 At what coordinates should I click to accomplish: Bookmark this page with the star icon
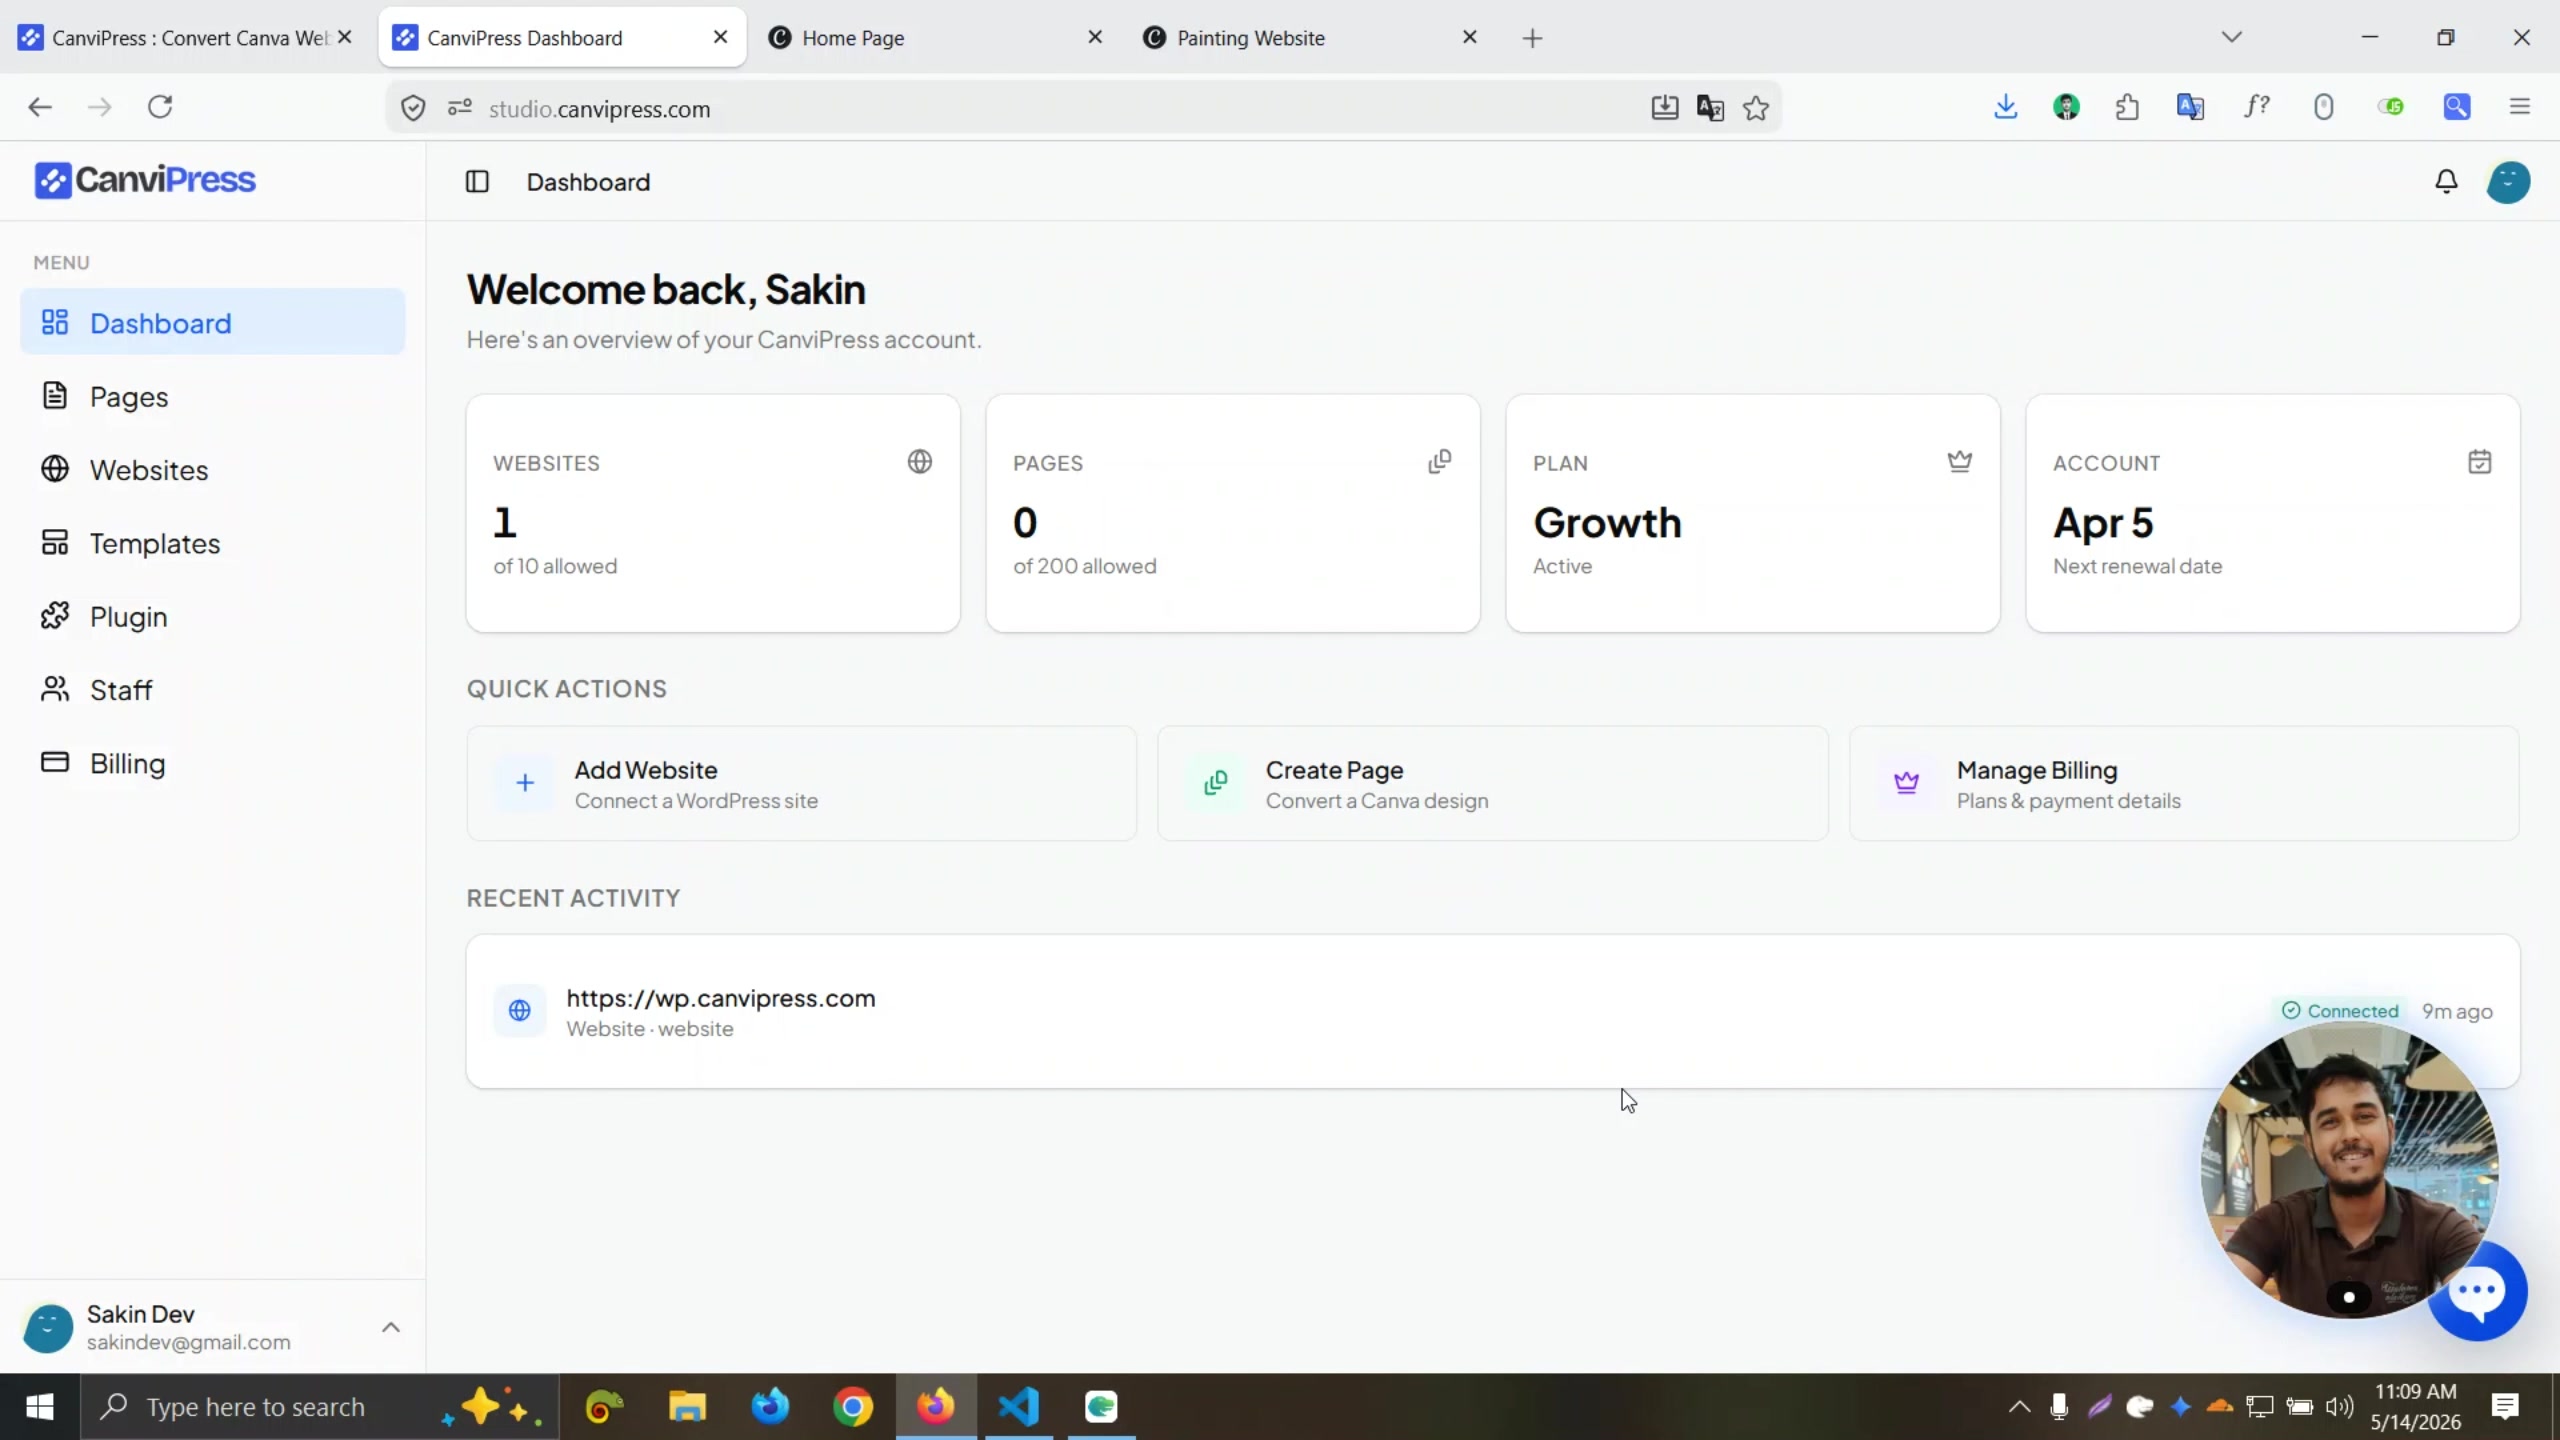pyautogui.click(x=1756, y=108)
